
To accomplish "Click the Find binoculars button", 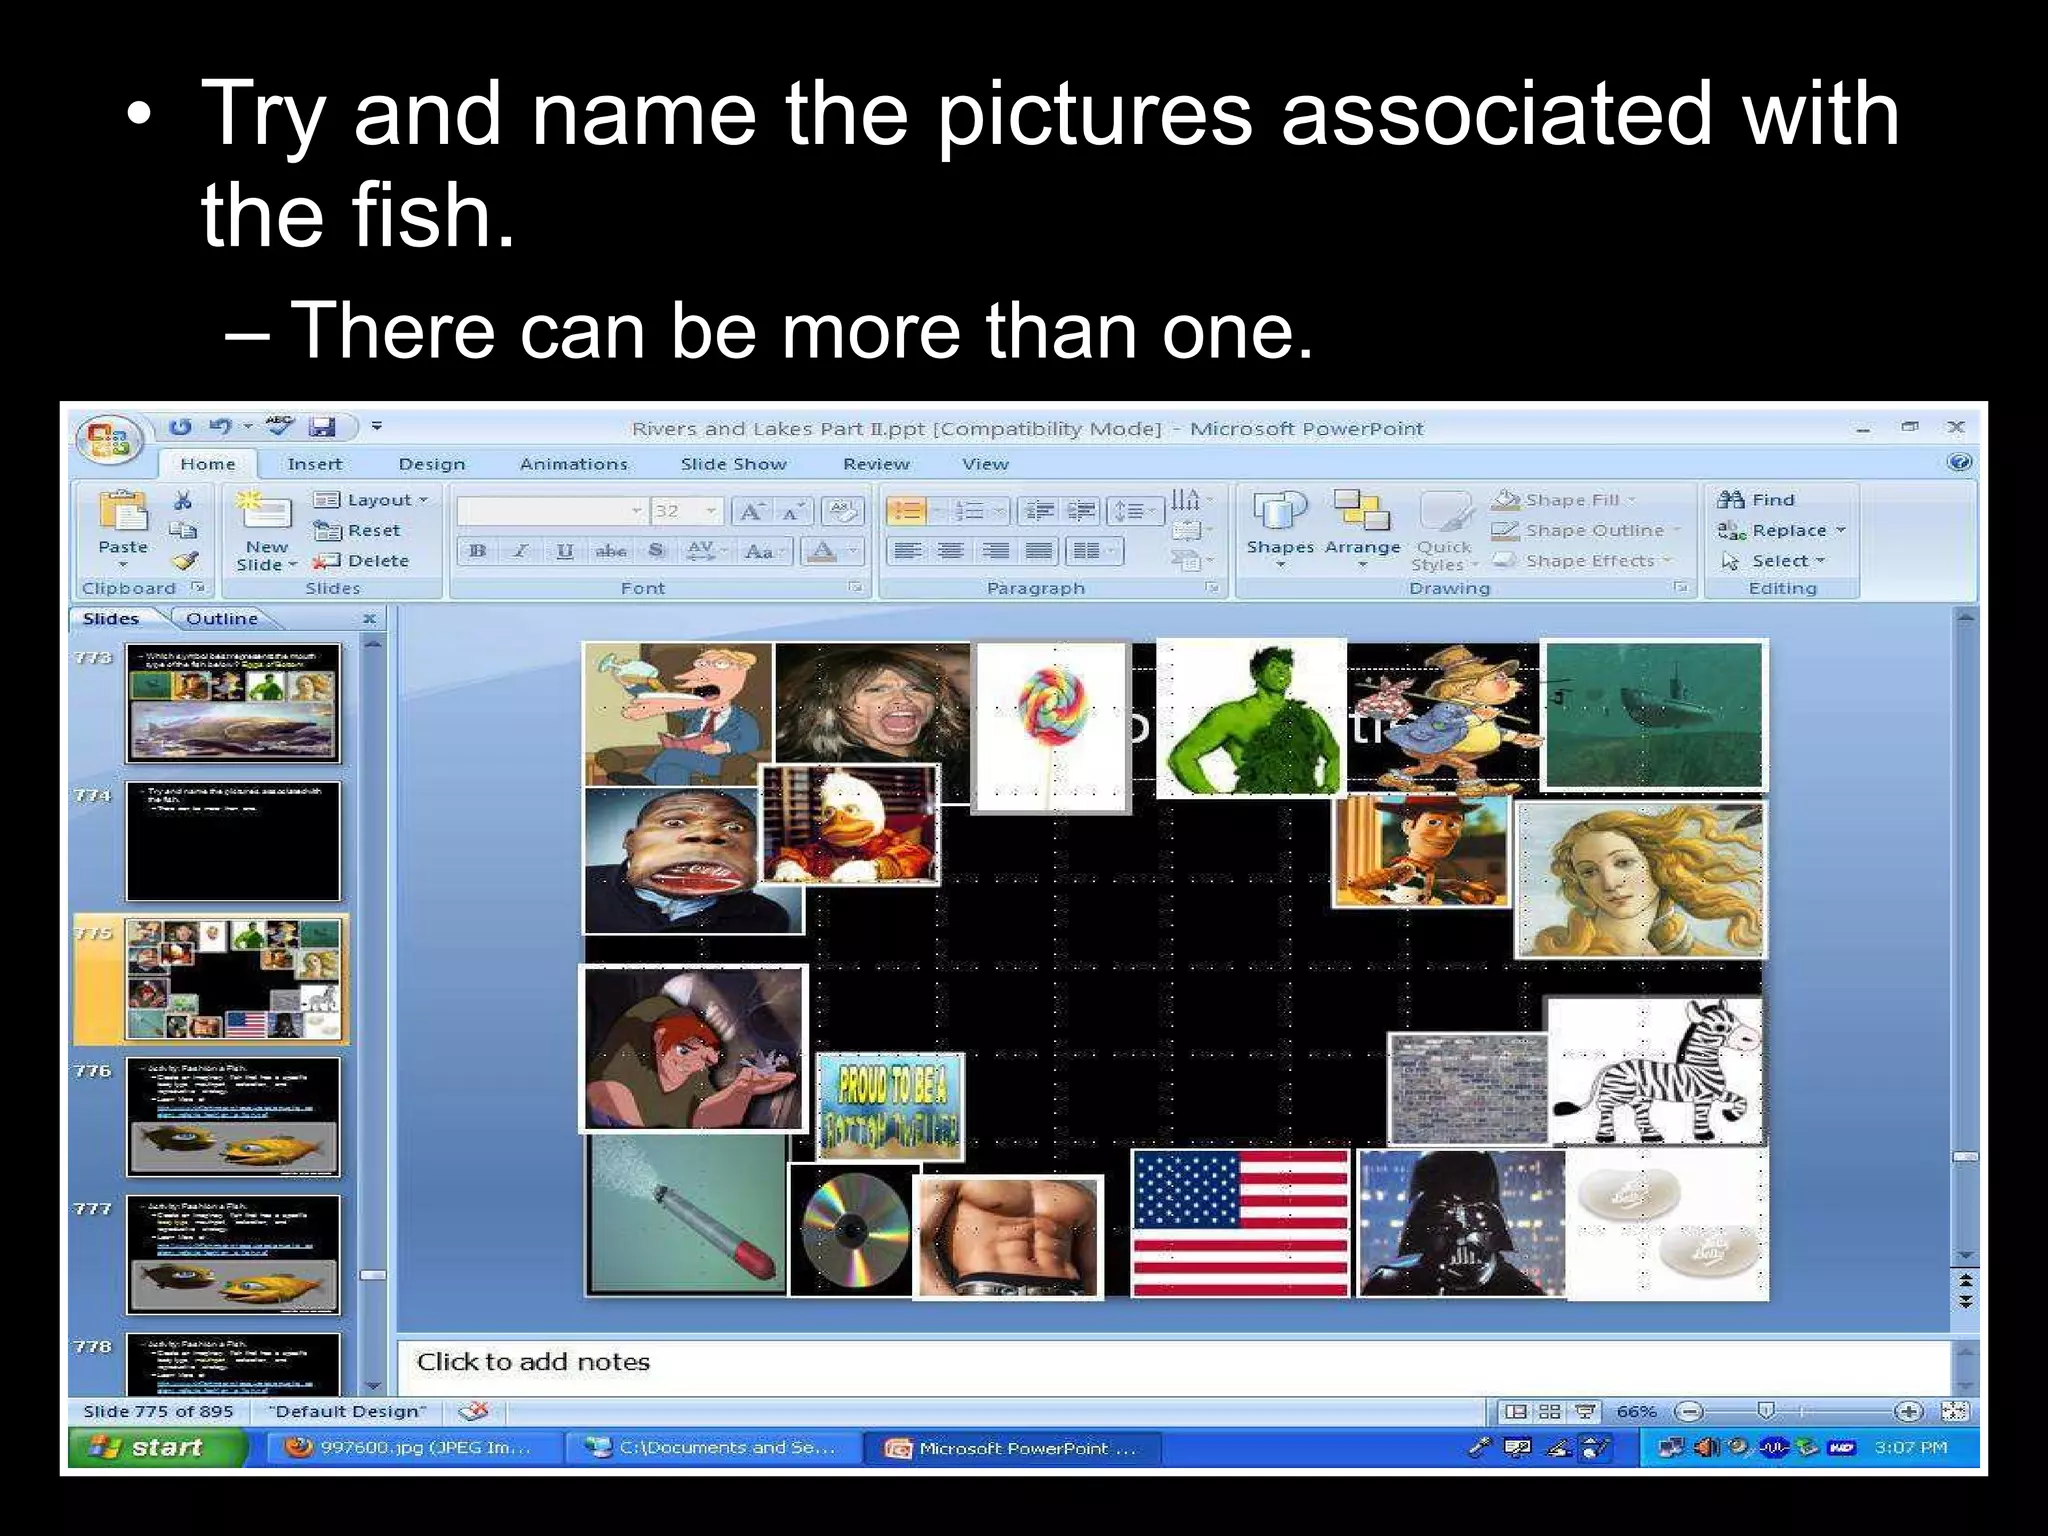I will 1757,499.
